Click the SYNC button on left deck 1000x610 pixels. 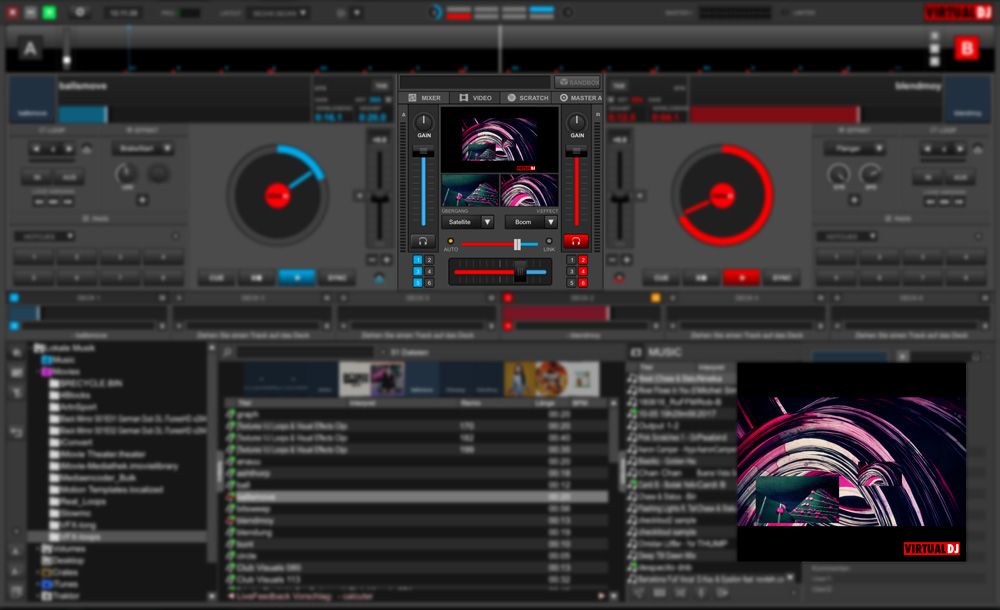tap(337, 278)
